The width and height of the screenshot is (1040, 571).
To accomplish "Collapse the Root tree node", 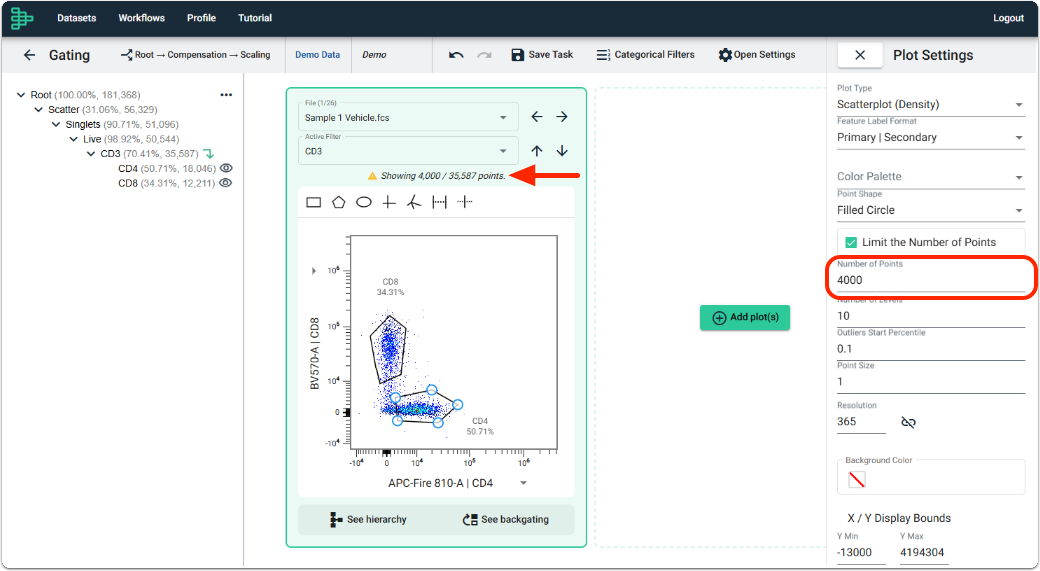I will click(21, 95).
